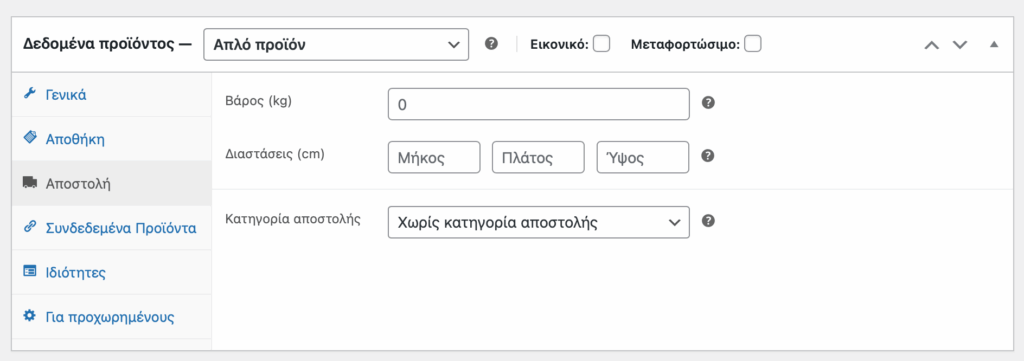
Task: Move the panel up with the up chevron
Action: pyautogui.click(x=932, y=44)
